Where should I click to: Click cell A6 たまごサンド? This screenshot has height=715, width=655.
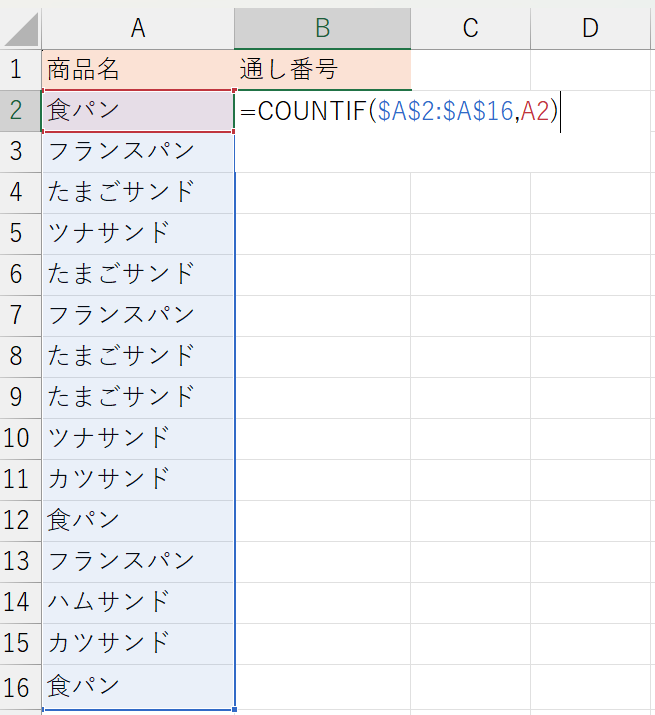tap(138, 275)
